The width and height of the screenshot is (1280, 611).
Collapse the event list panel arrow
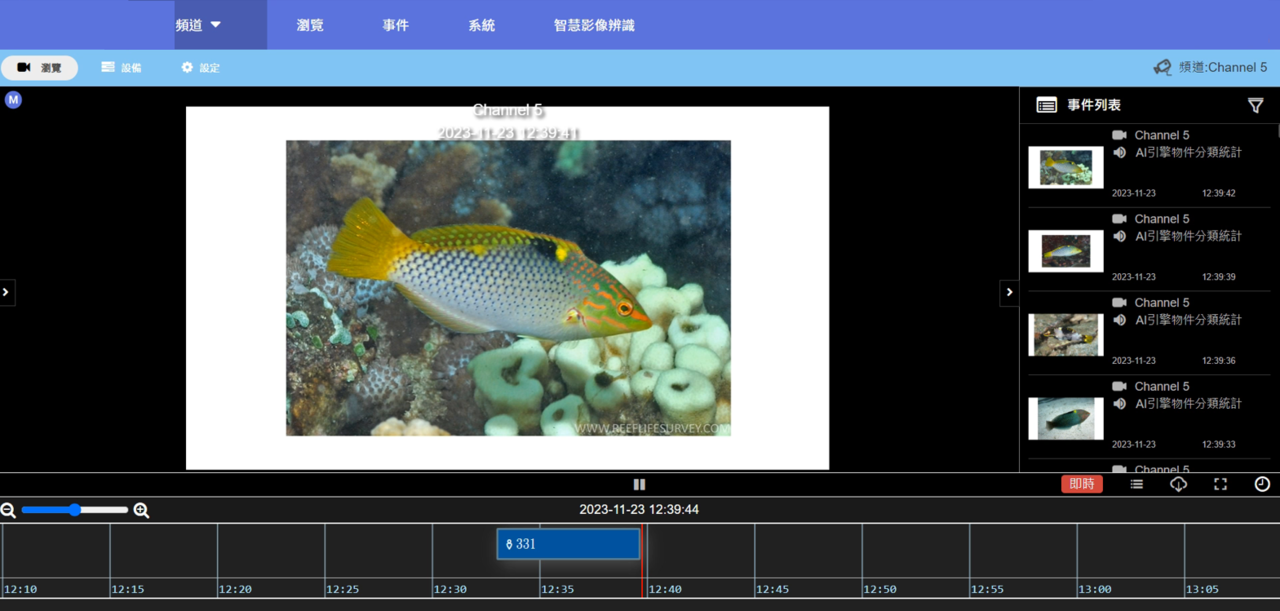(x=1008, y=292)
